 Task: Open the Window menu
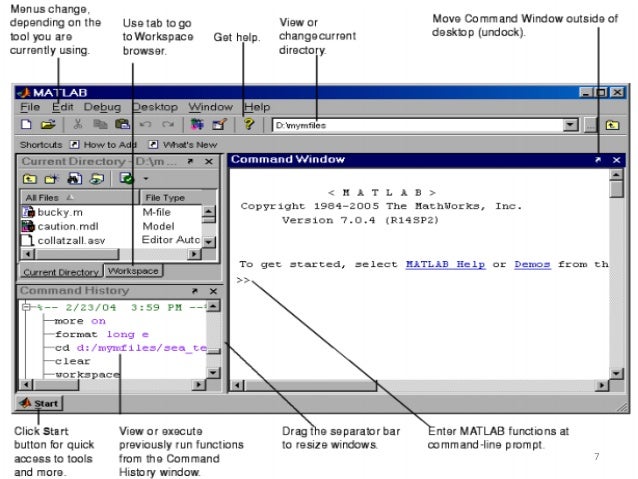pos(210,107)
